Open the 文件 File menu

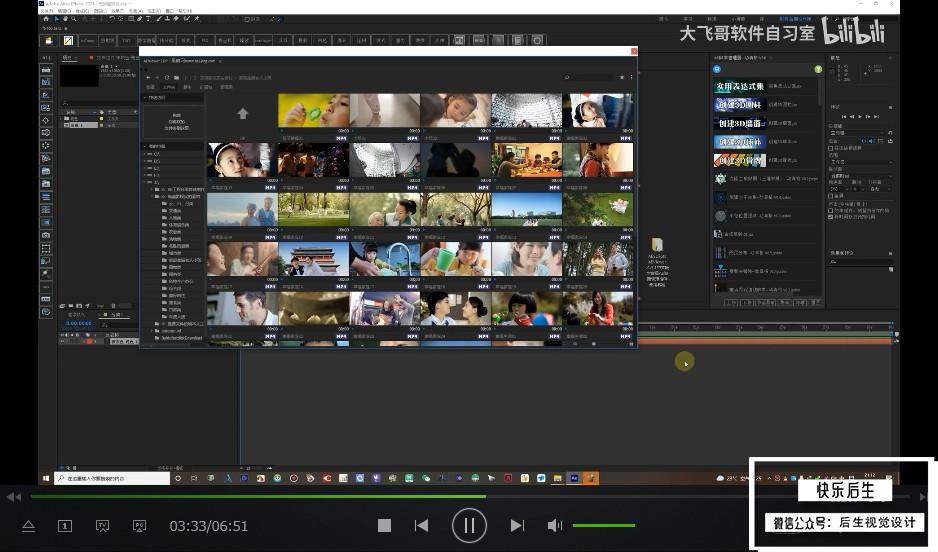[x=46, y=11]
